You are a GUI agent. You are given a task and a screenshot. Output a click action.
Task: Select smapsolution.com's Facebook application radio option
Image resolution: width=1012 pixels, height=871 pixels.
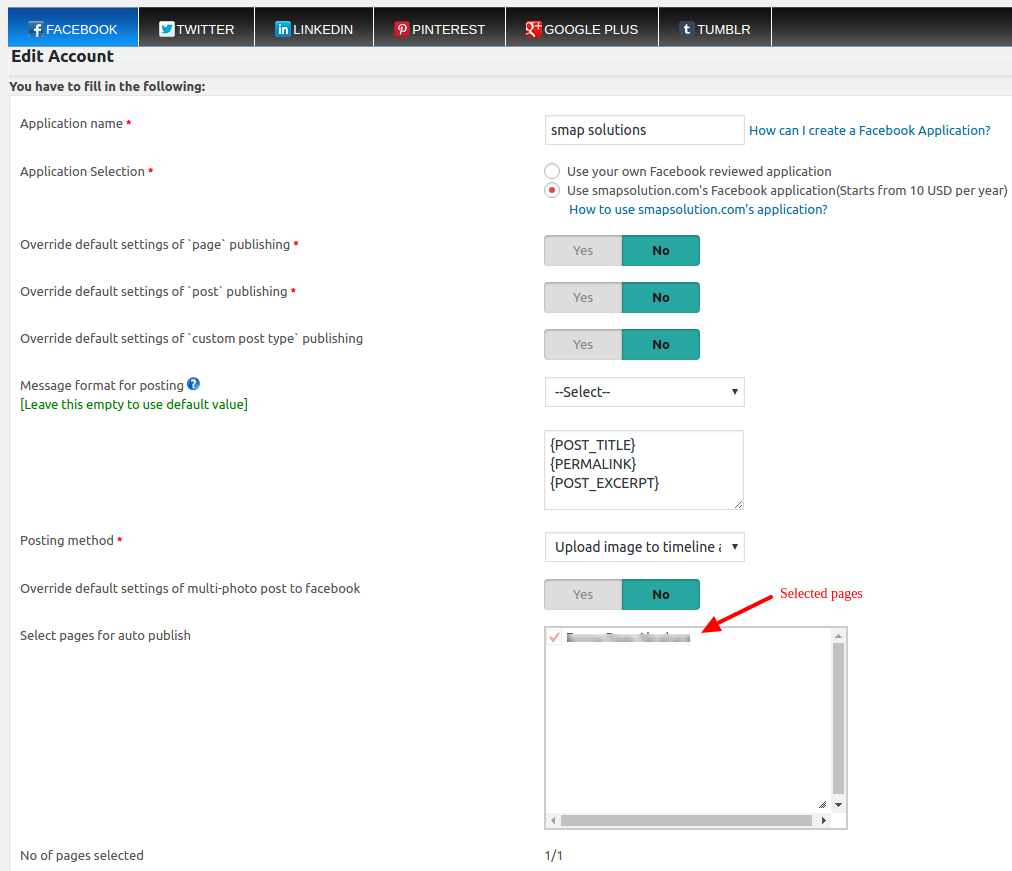tap(552, 190)
